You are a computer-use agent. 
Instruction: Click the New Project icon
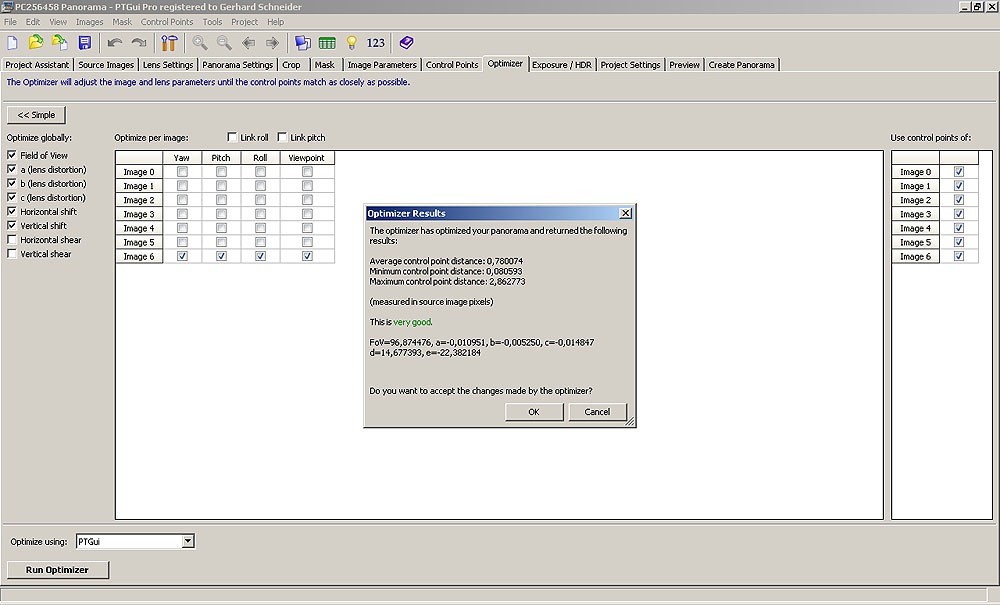tap(12, 43)
